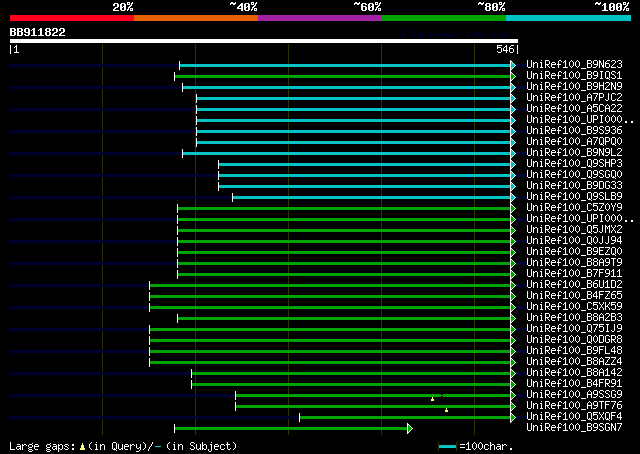Click the cyan alignment bar for A7PJC2
Image resolution: width=640 pixels, height=454 pixels.
[x=353, y=98]
